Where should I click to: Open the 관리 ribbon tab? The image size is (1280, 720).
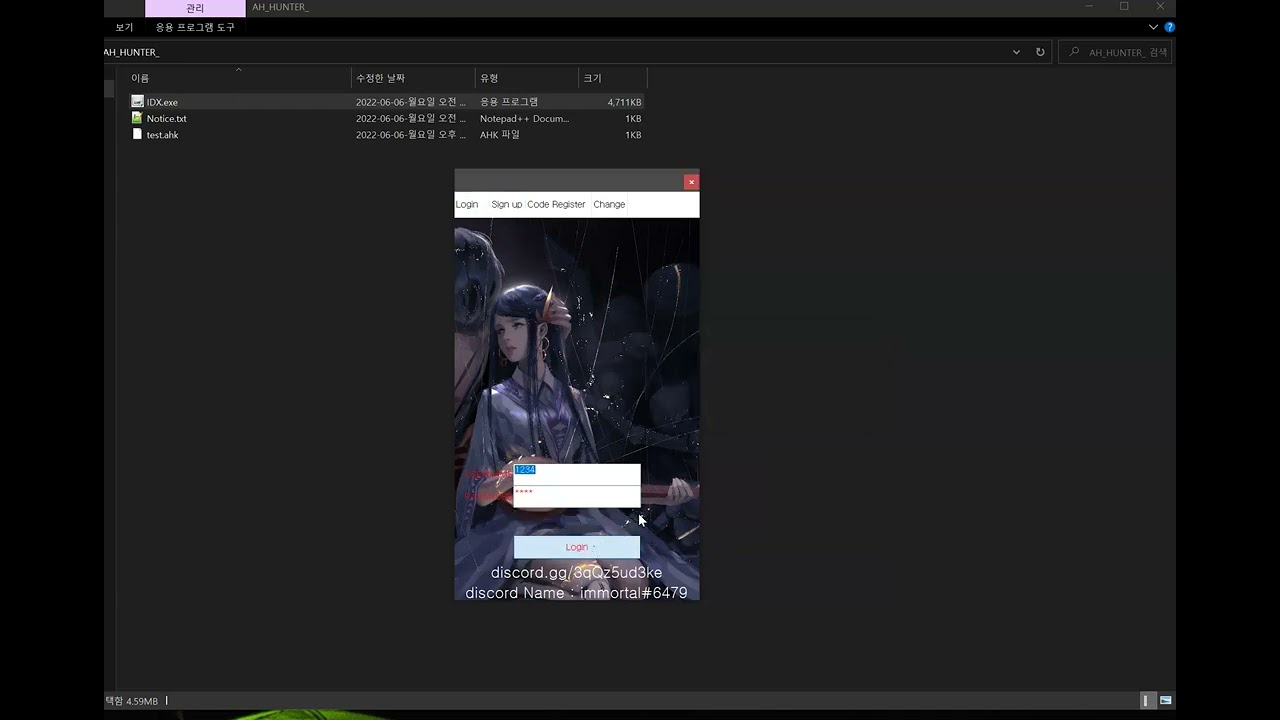pyautogui.click(x=195, y=8)
